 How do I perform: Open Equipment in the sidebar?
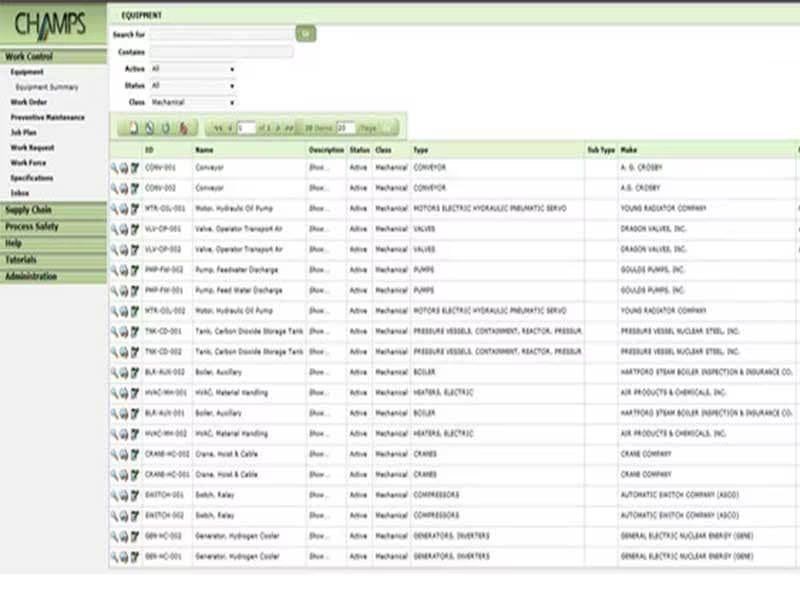(27, 72)
